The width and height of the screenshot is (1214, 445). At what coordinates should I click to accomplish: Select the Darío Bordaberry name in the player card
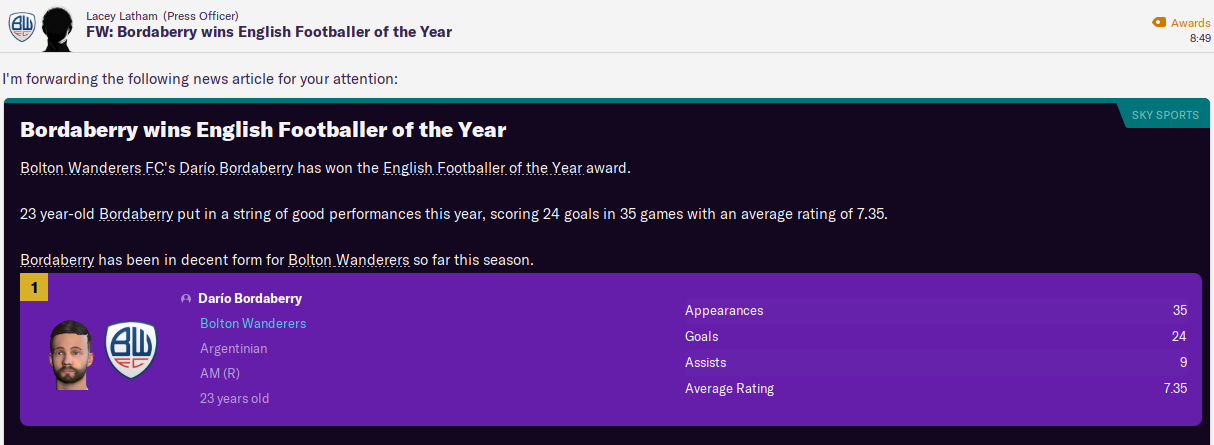[250, 299]
